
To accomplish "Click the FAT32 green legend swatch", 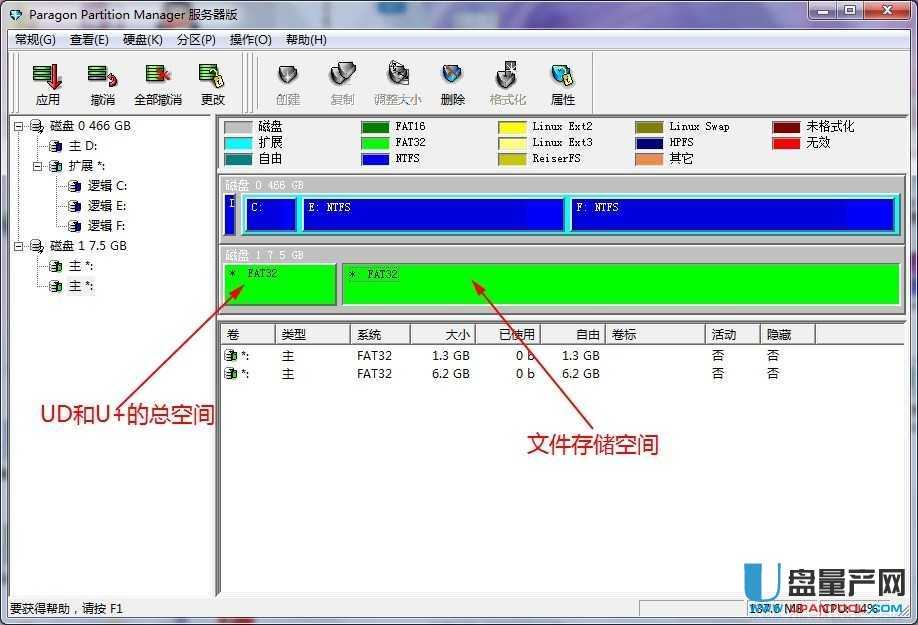I will [378, 143].
